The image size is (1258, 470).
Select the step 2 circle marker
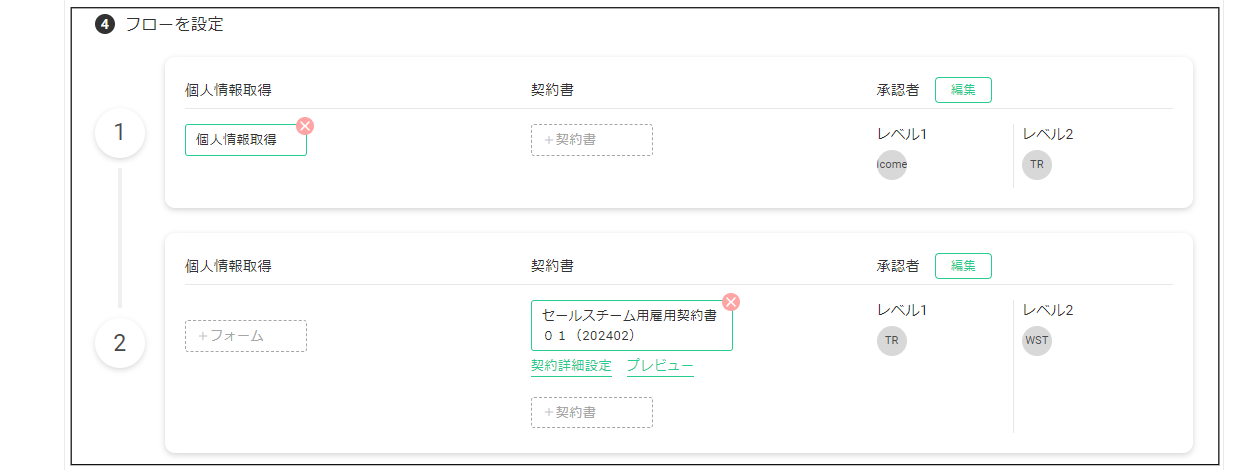(x=120, y=343)
